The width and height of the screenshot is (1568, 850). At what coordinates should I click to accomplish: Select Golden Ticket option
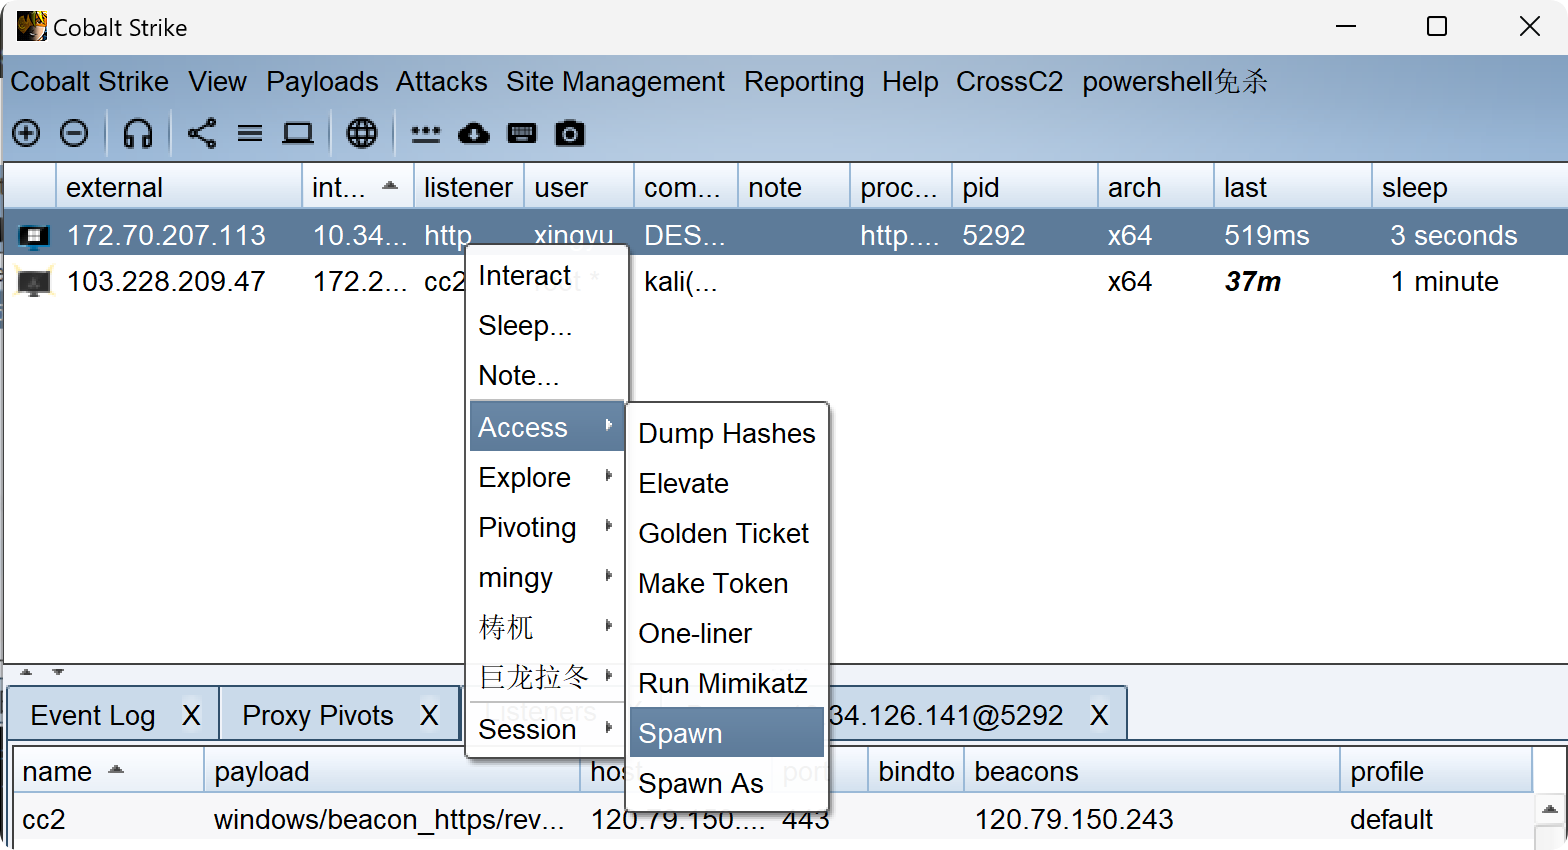coord(727,533)
